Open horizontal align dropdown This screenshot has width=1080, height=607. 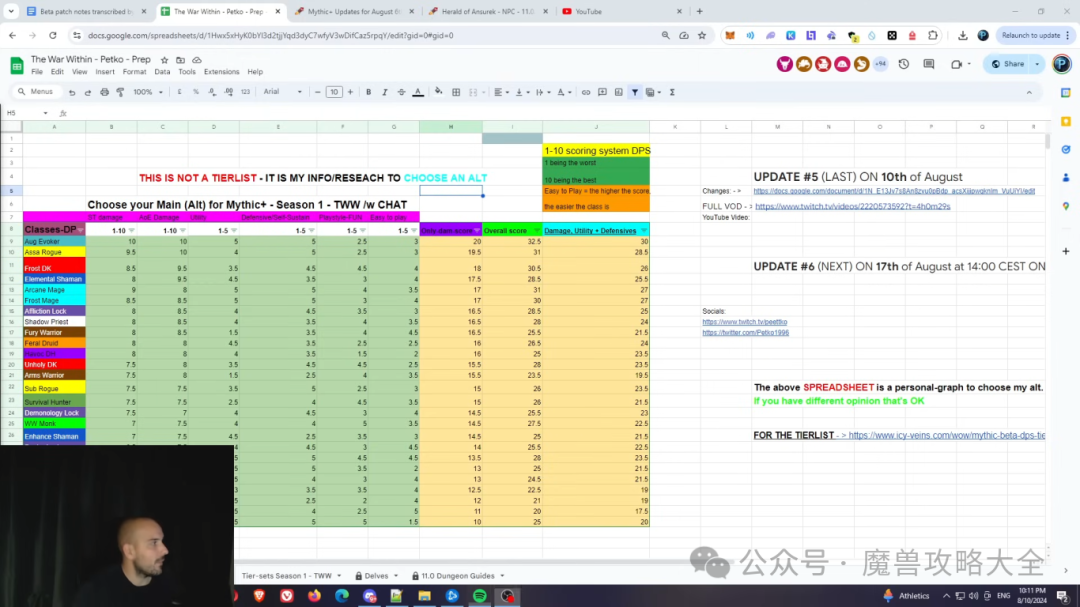point(501,92)
